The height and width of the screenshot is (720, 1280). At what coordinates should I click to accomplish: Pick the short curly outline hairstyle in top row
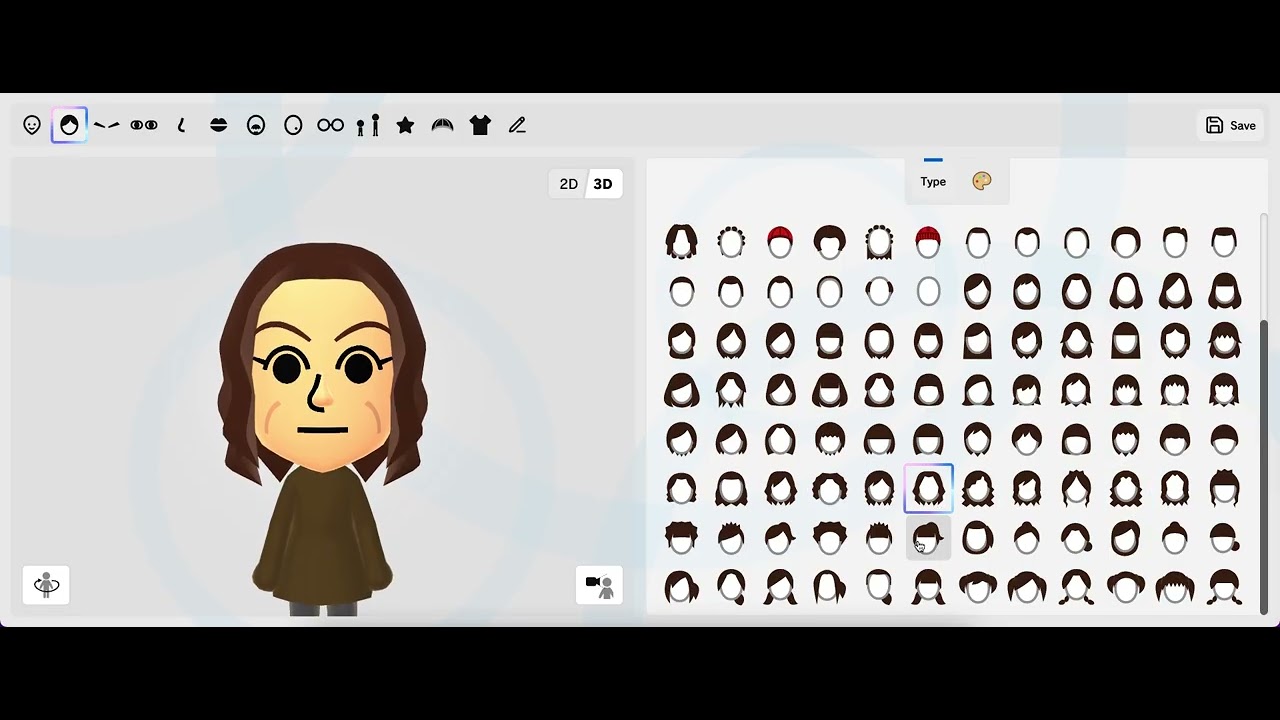(x=731, y=242)
